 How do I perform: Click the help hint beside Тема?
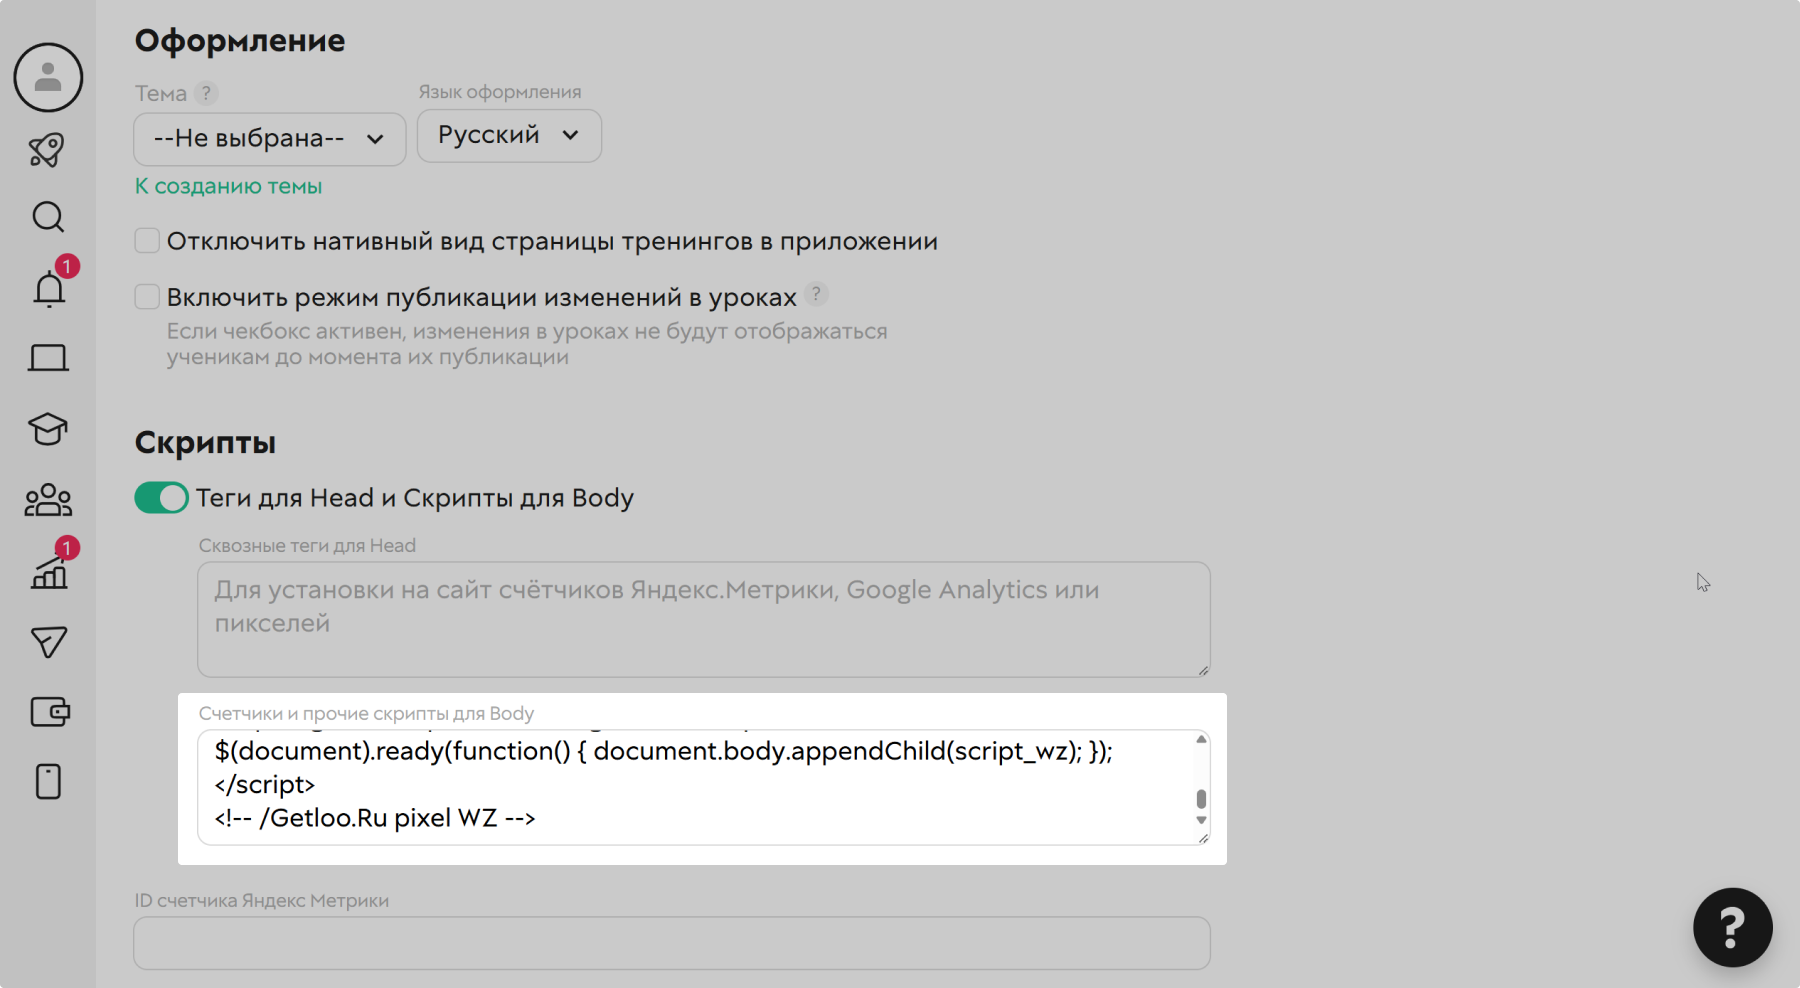pyautogui.click(x=206, y=93)
